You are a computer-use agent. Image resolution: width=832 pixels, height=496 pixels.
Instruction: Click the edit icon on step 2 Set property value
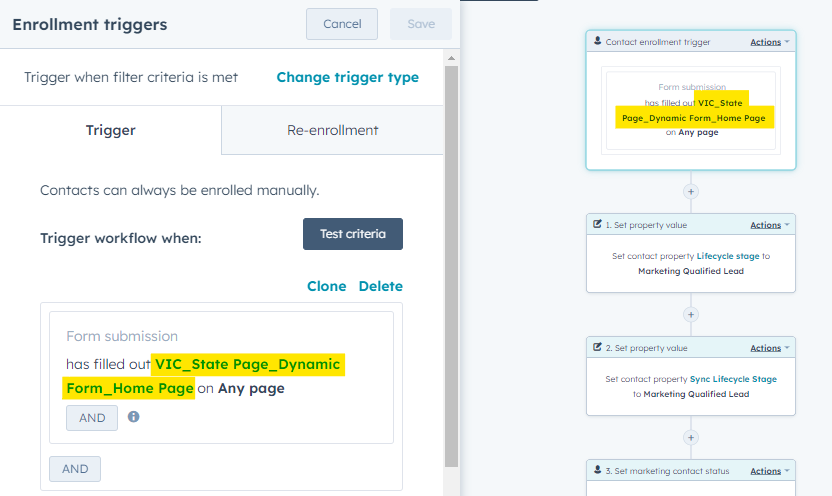coord(597,347)
